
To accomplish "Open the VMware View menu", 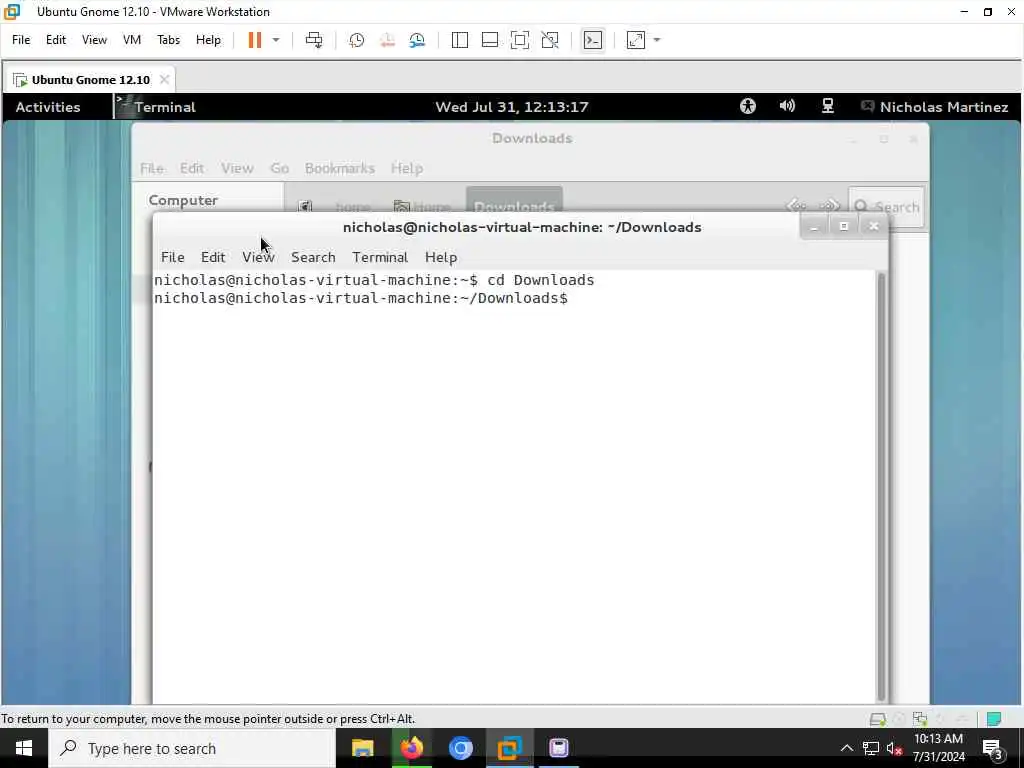I will tap(94, 40).
